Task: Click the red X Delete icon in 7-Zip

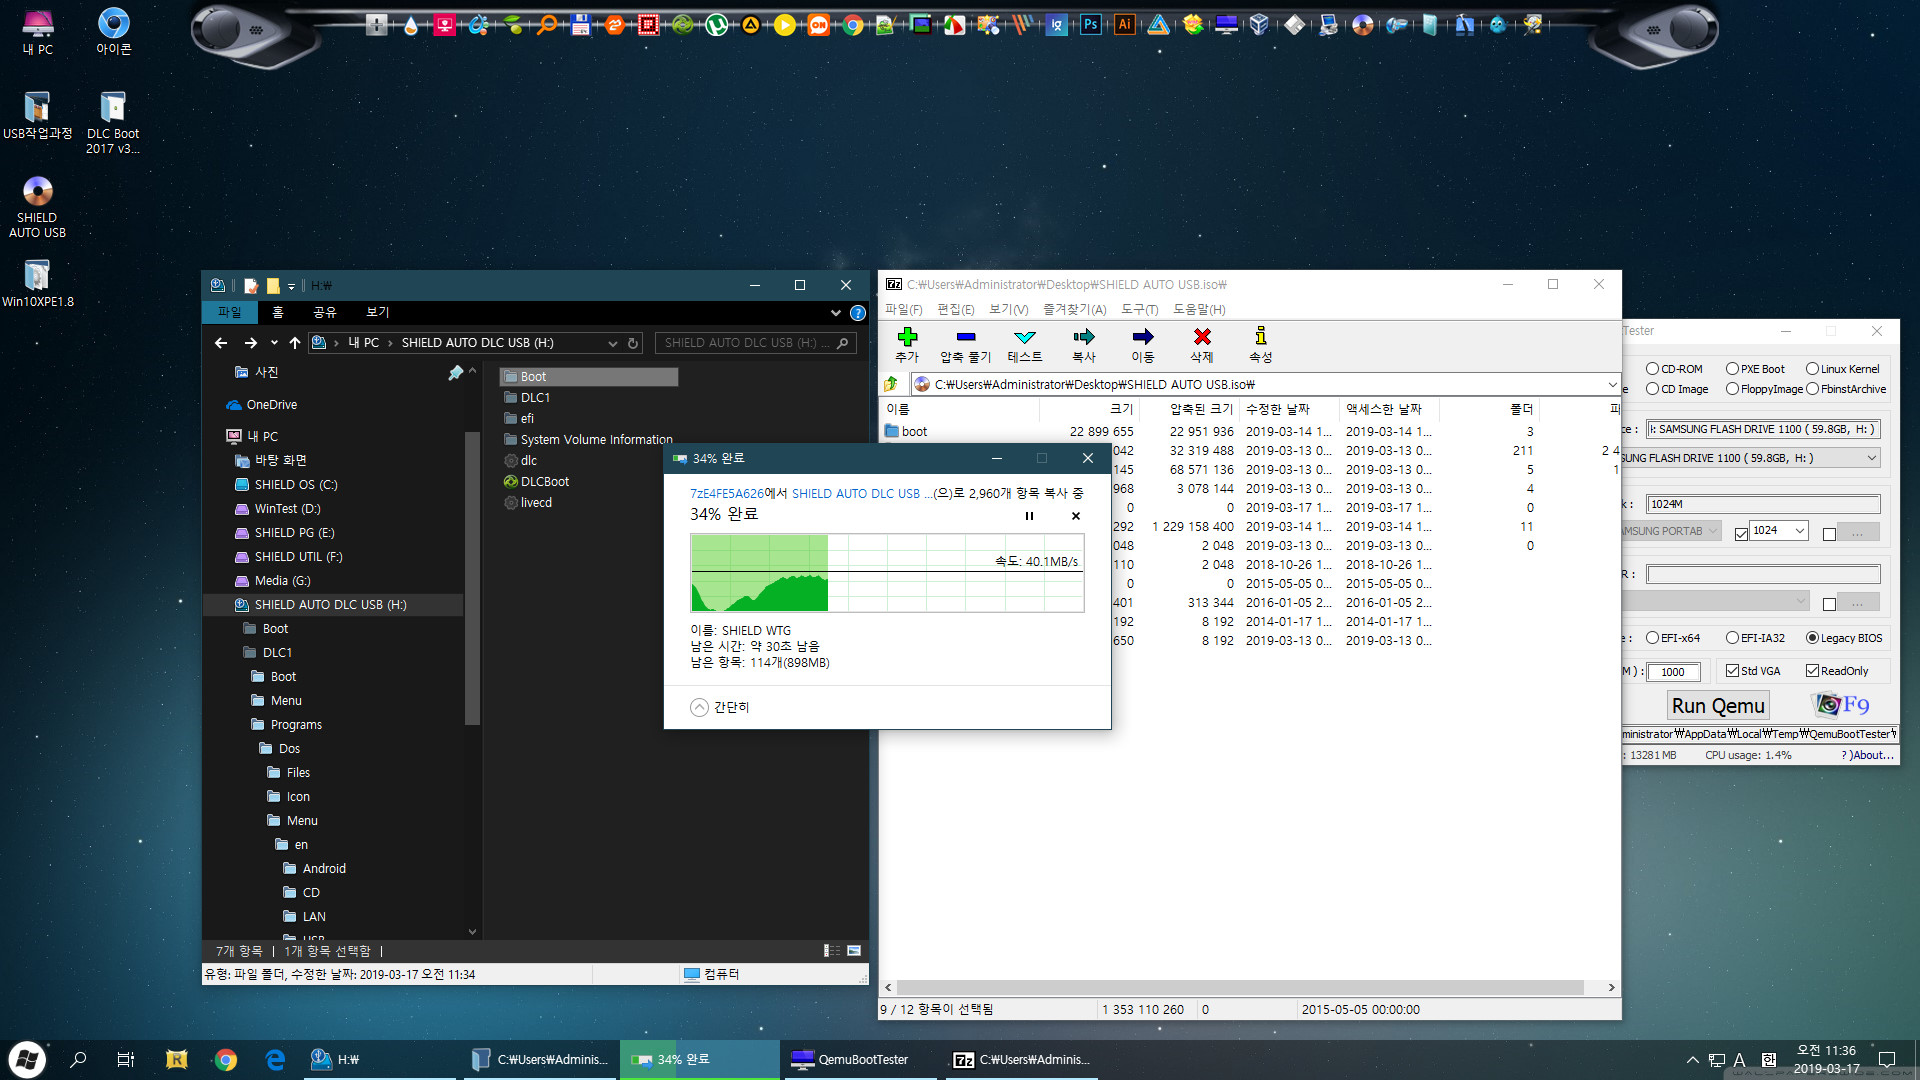Action: (x=1202, y=337)
